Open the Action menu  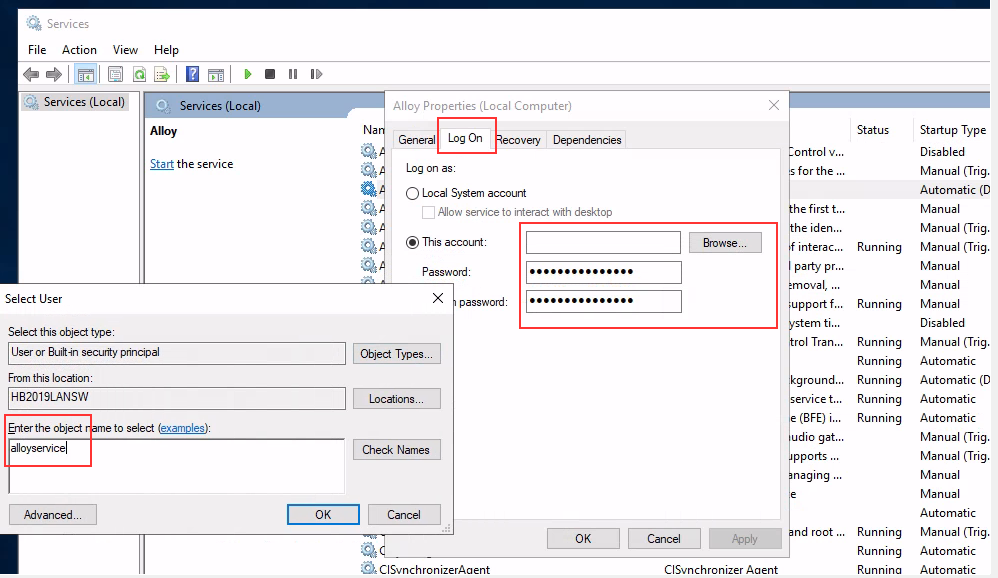[x=79, y=50]
